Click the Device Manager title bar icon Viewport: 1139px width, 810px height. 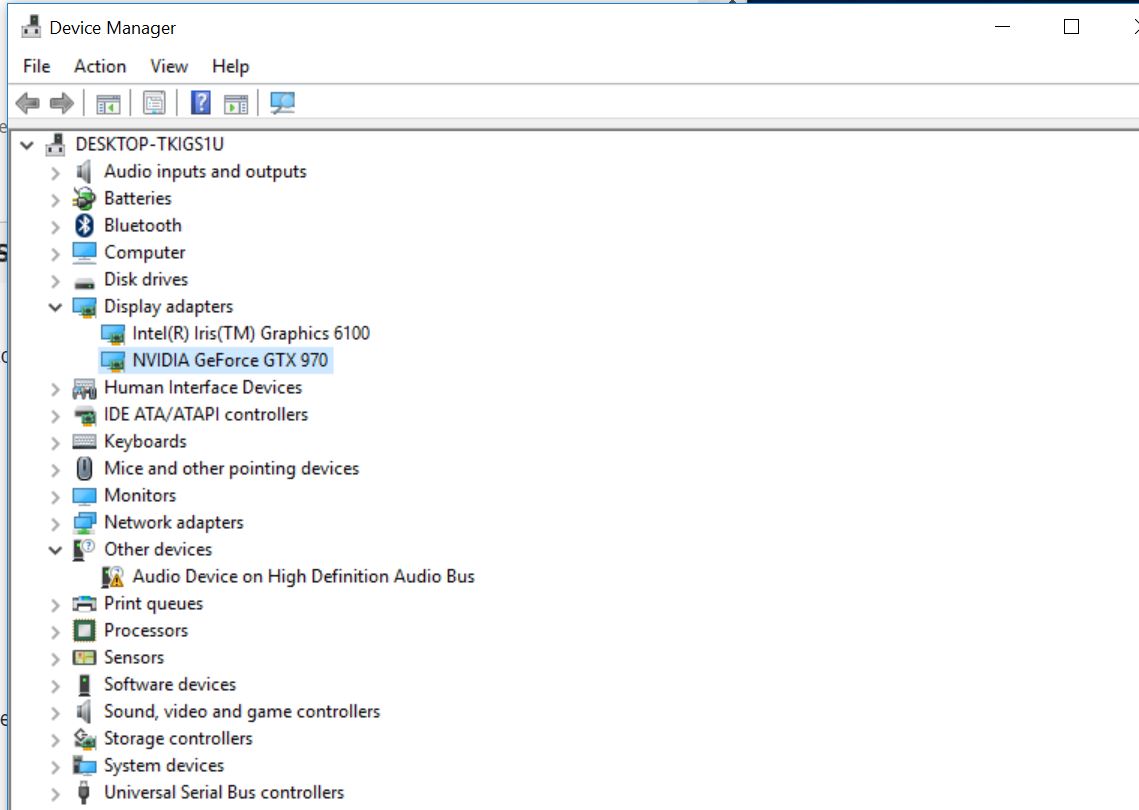(31, 27)
